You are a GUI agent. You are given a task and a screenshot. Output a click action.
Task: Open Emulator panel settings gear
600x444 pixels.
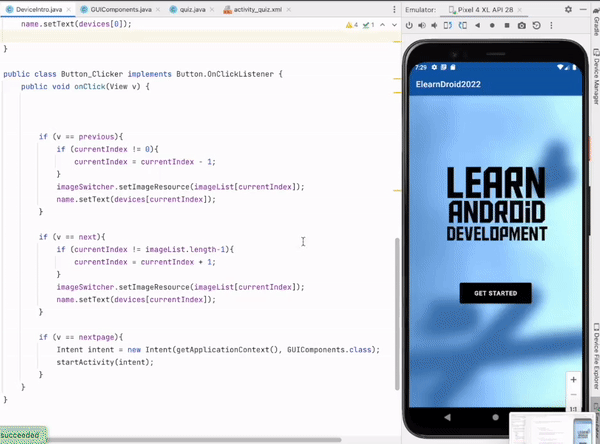click(568, 10)
